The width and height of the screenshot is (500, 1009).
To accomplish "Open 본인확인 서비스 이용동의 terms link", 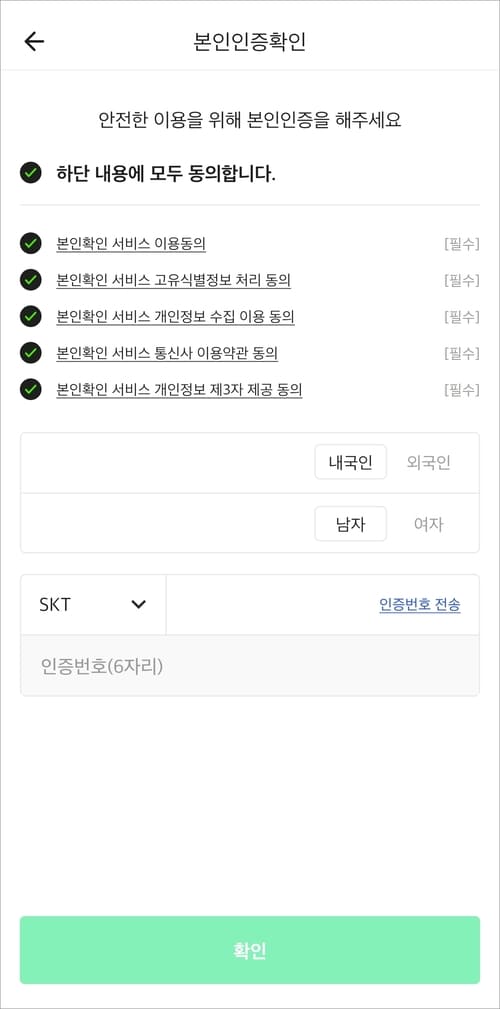I will tap(131, 244).
